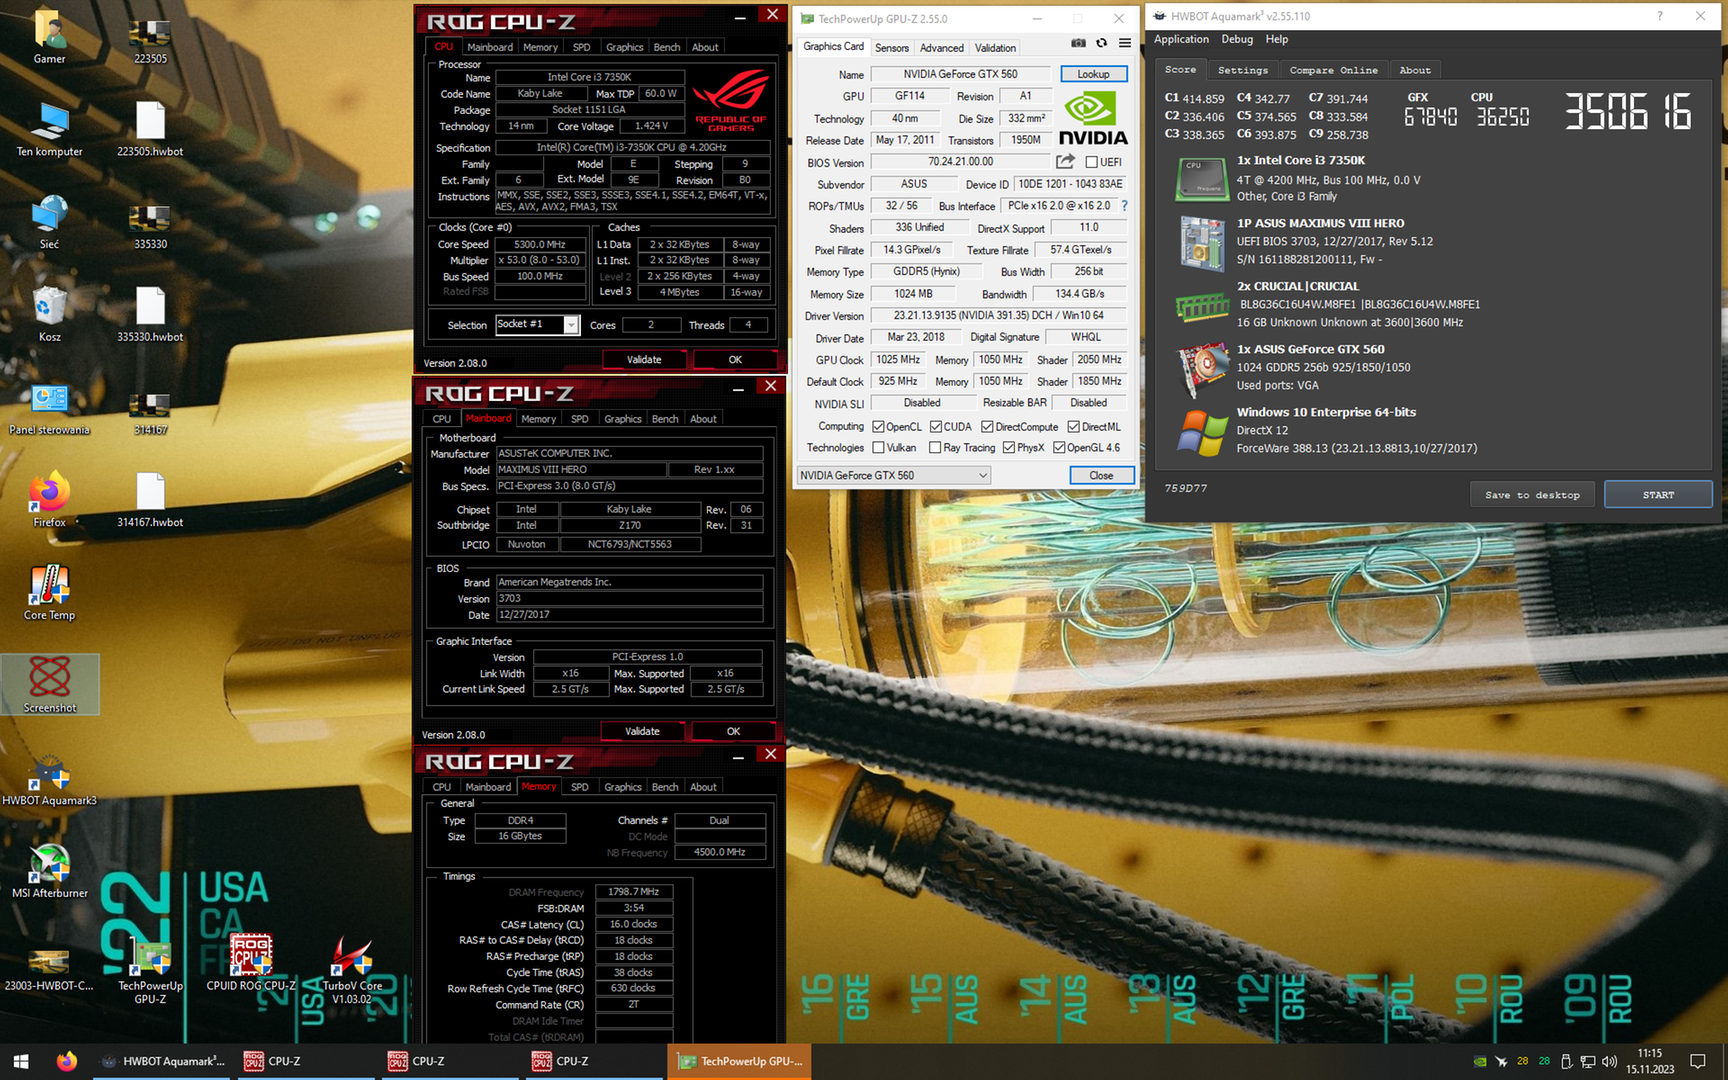
Task: Expand the Socket #1 selection dropdown
Action: tap(570, 325)
